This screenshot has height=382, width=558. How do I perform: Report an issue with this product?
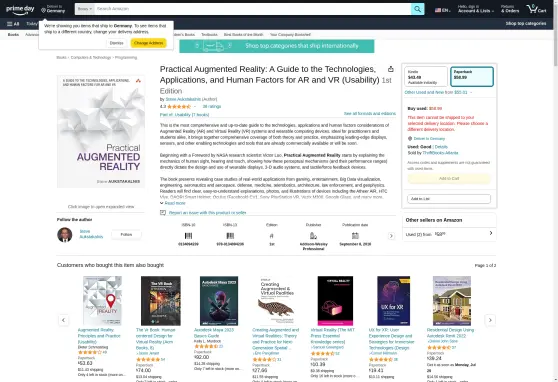[207, 213]
